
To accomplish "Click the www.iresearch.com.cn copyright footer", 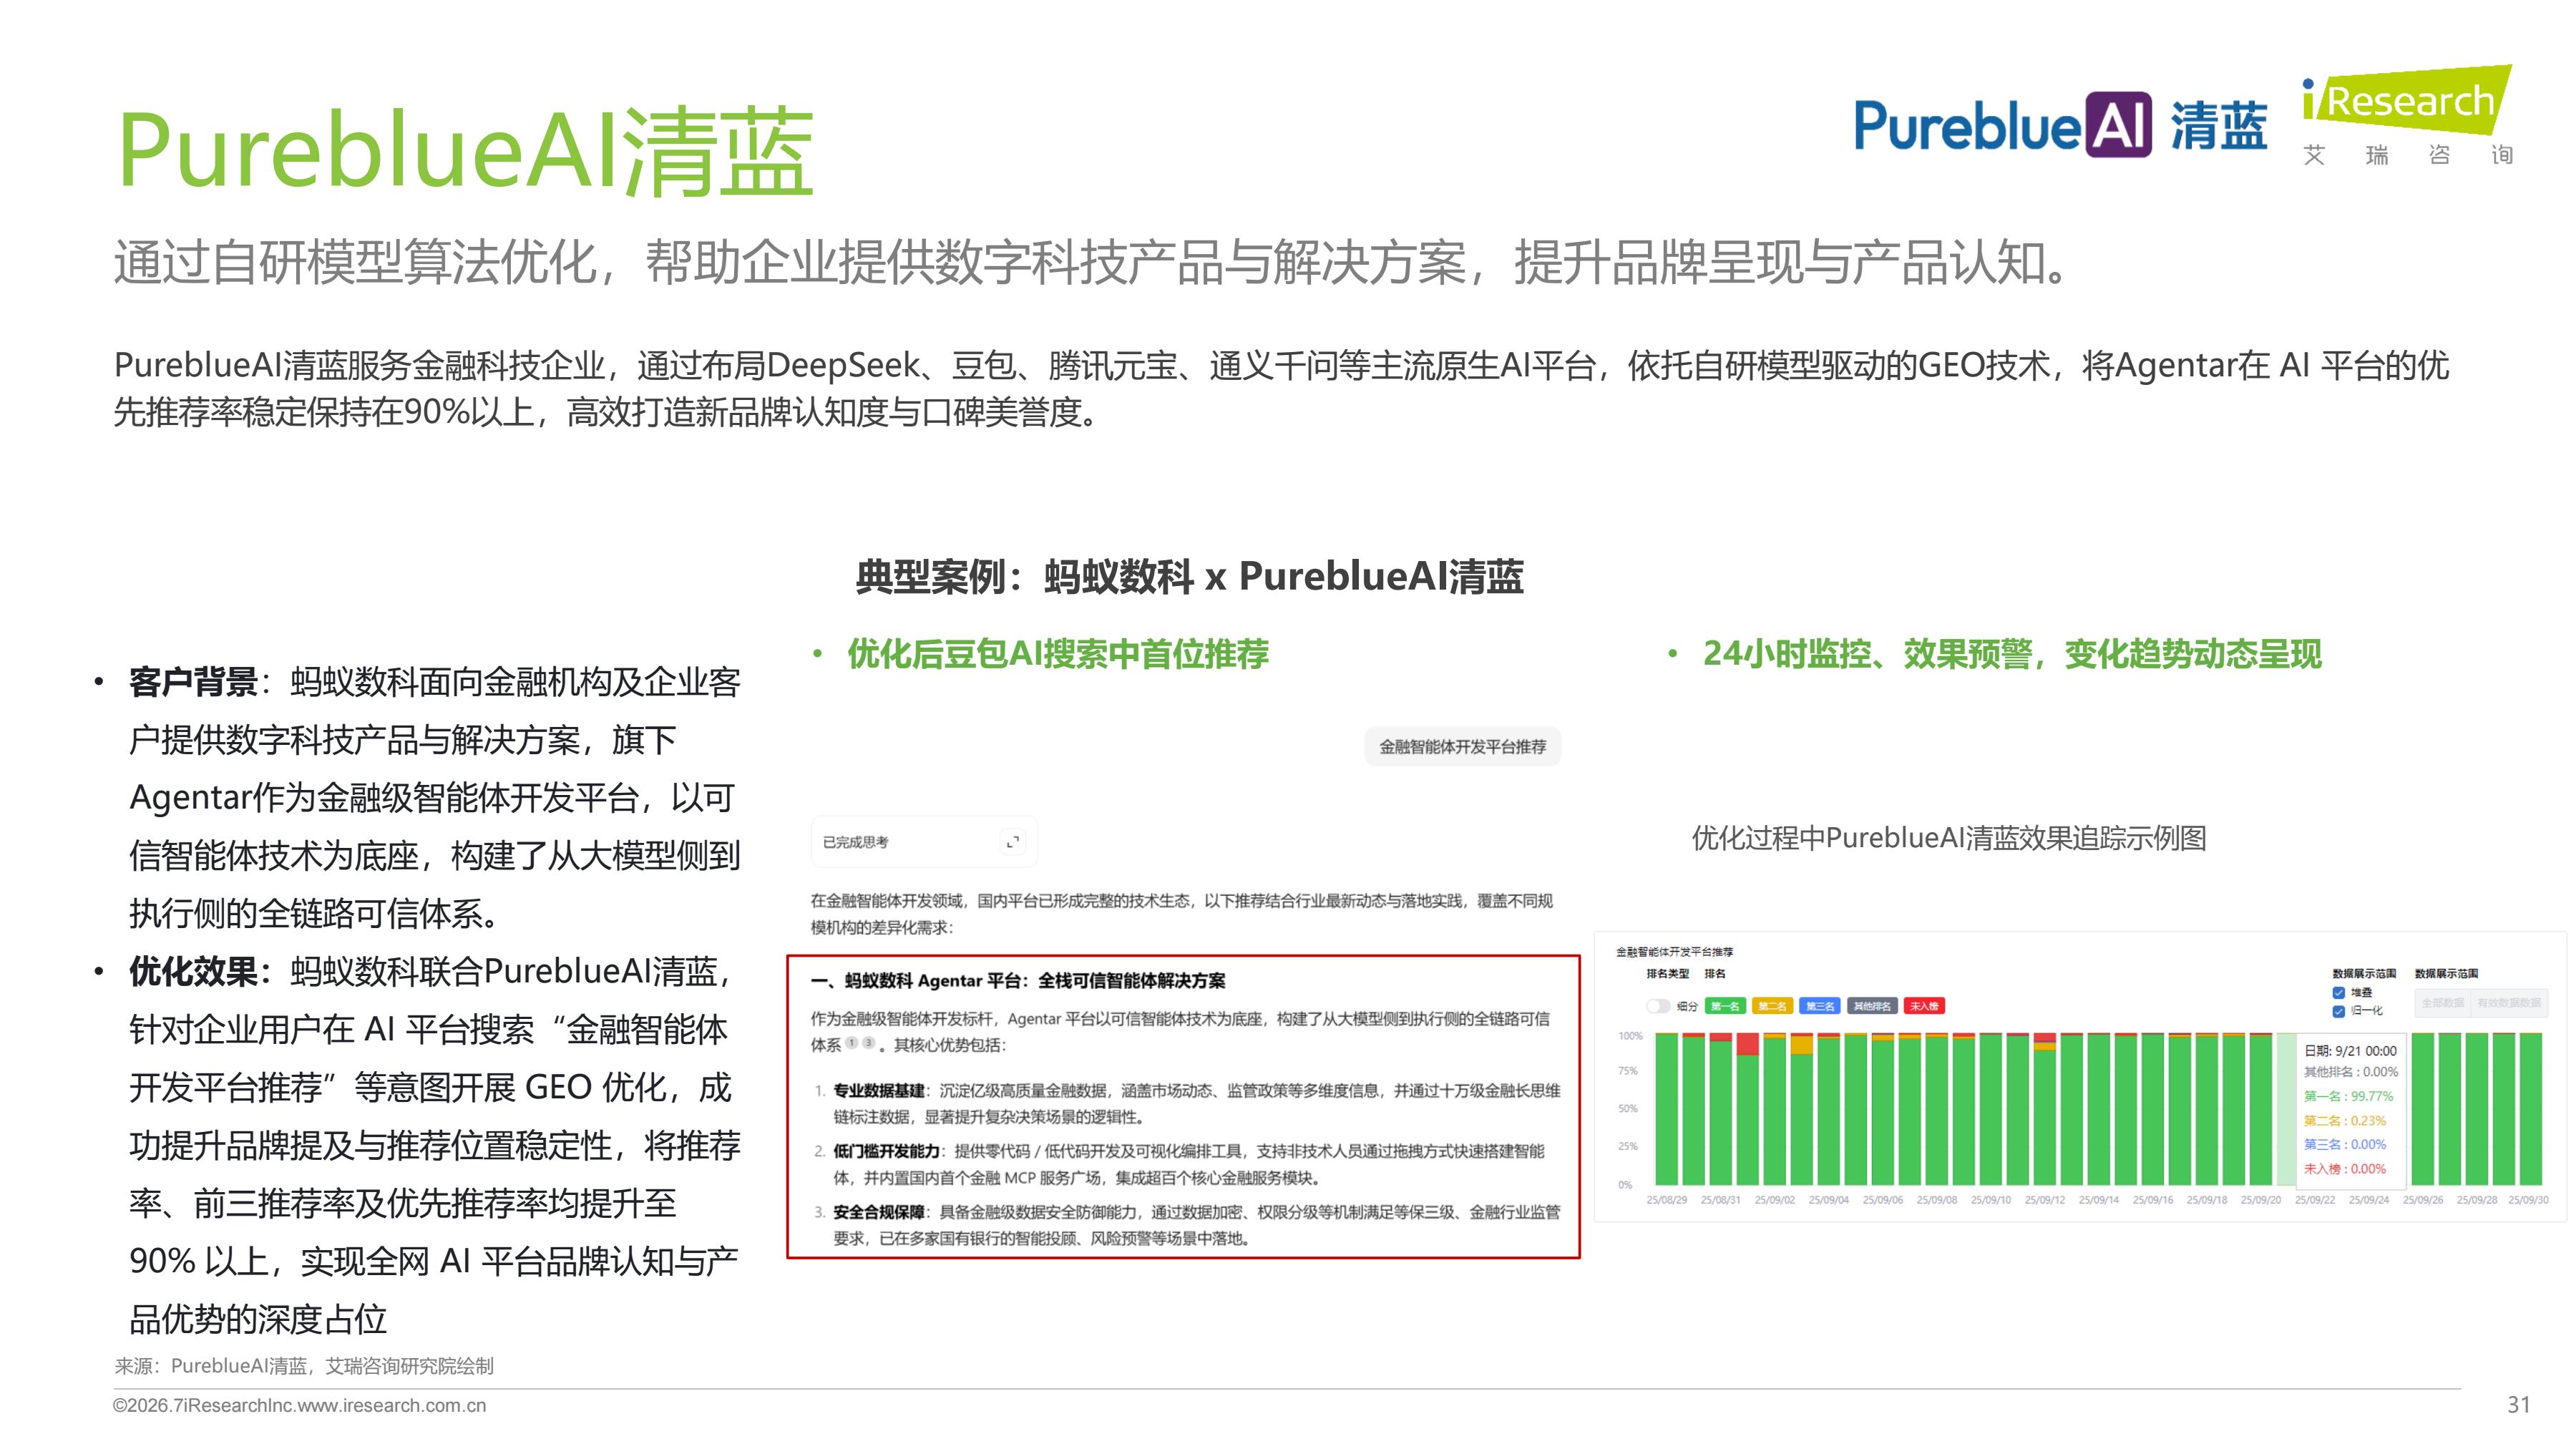I will 300,1405.
